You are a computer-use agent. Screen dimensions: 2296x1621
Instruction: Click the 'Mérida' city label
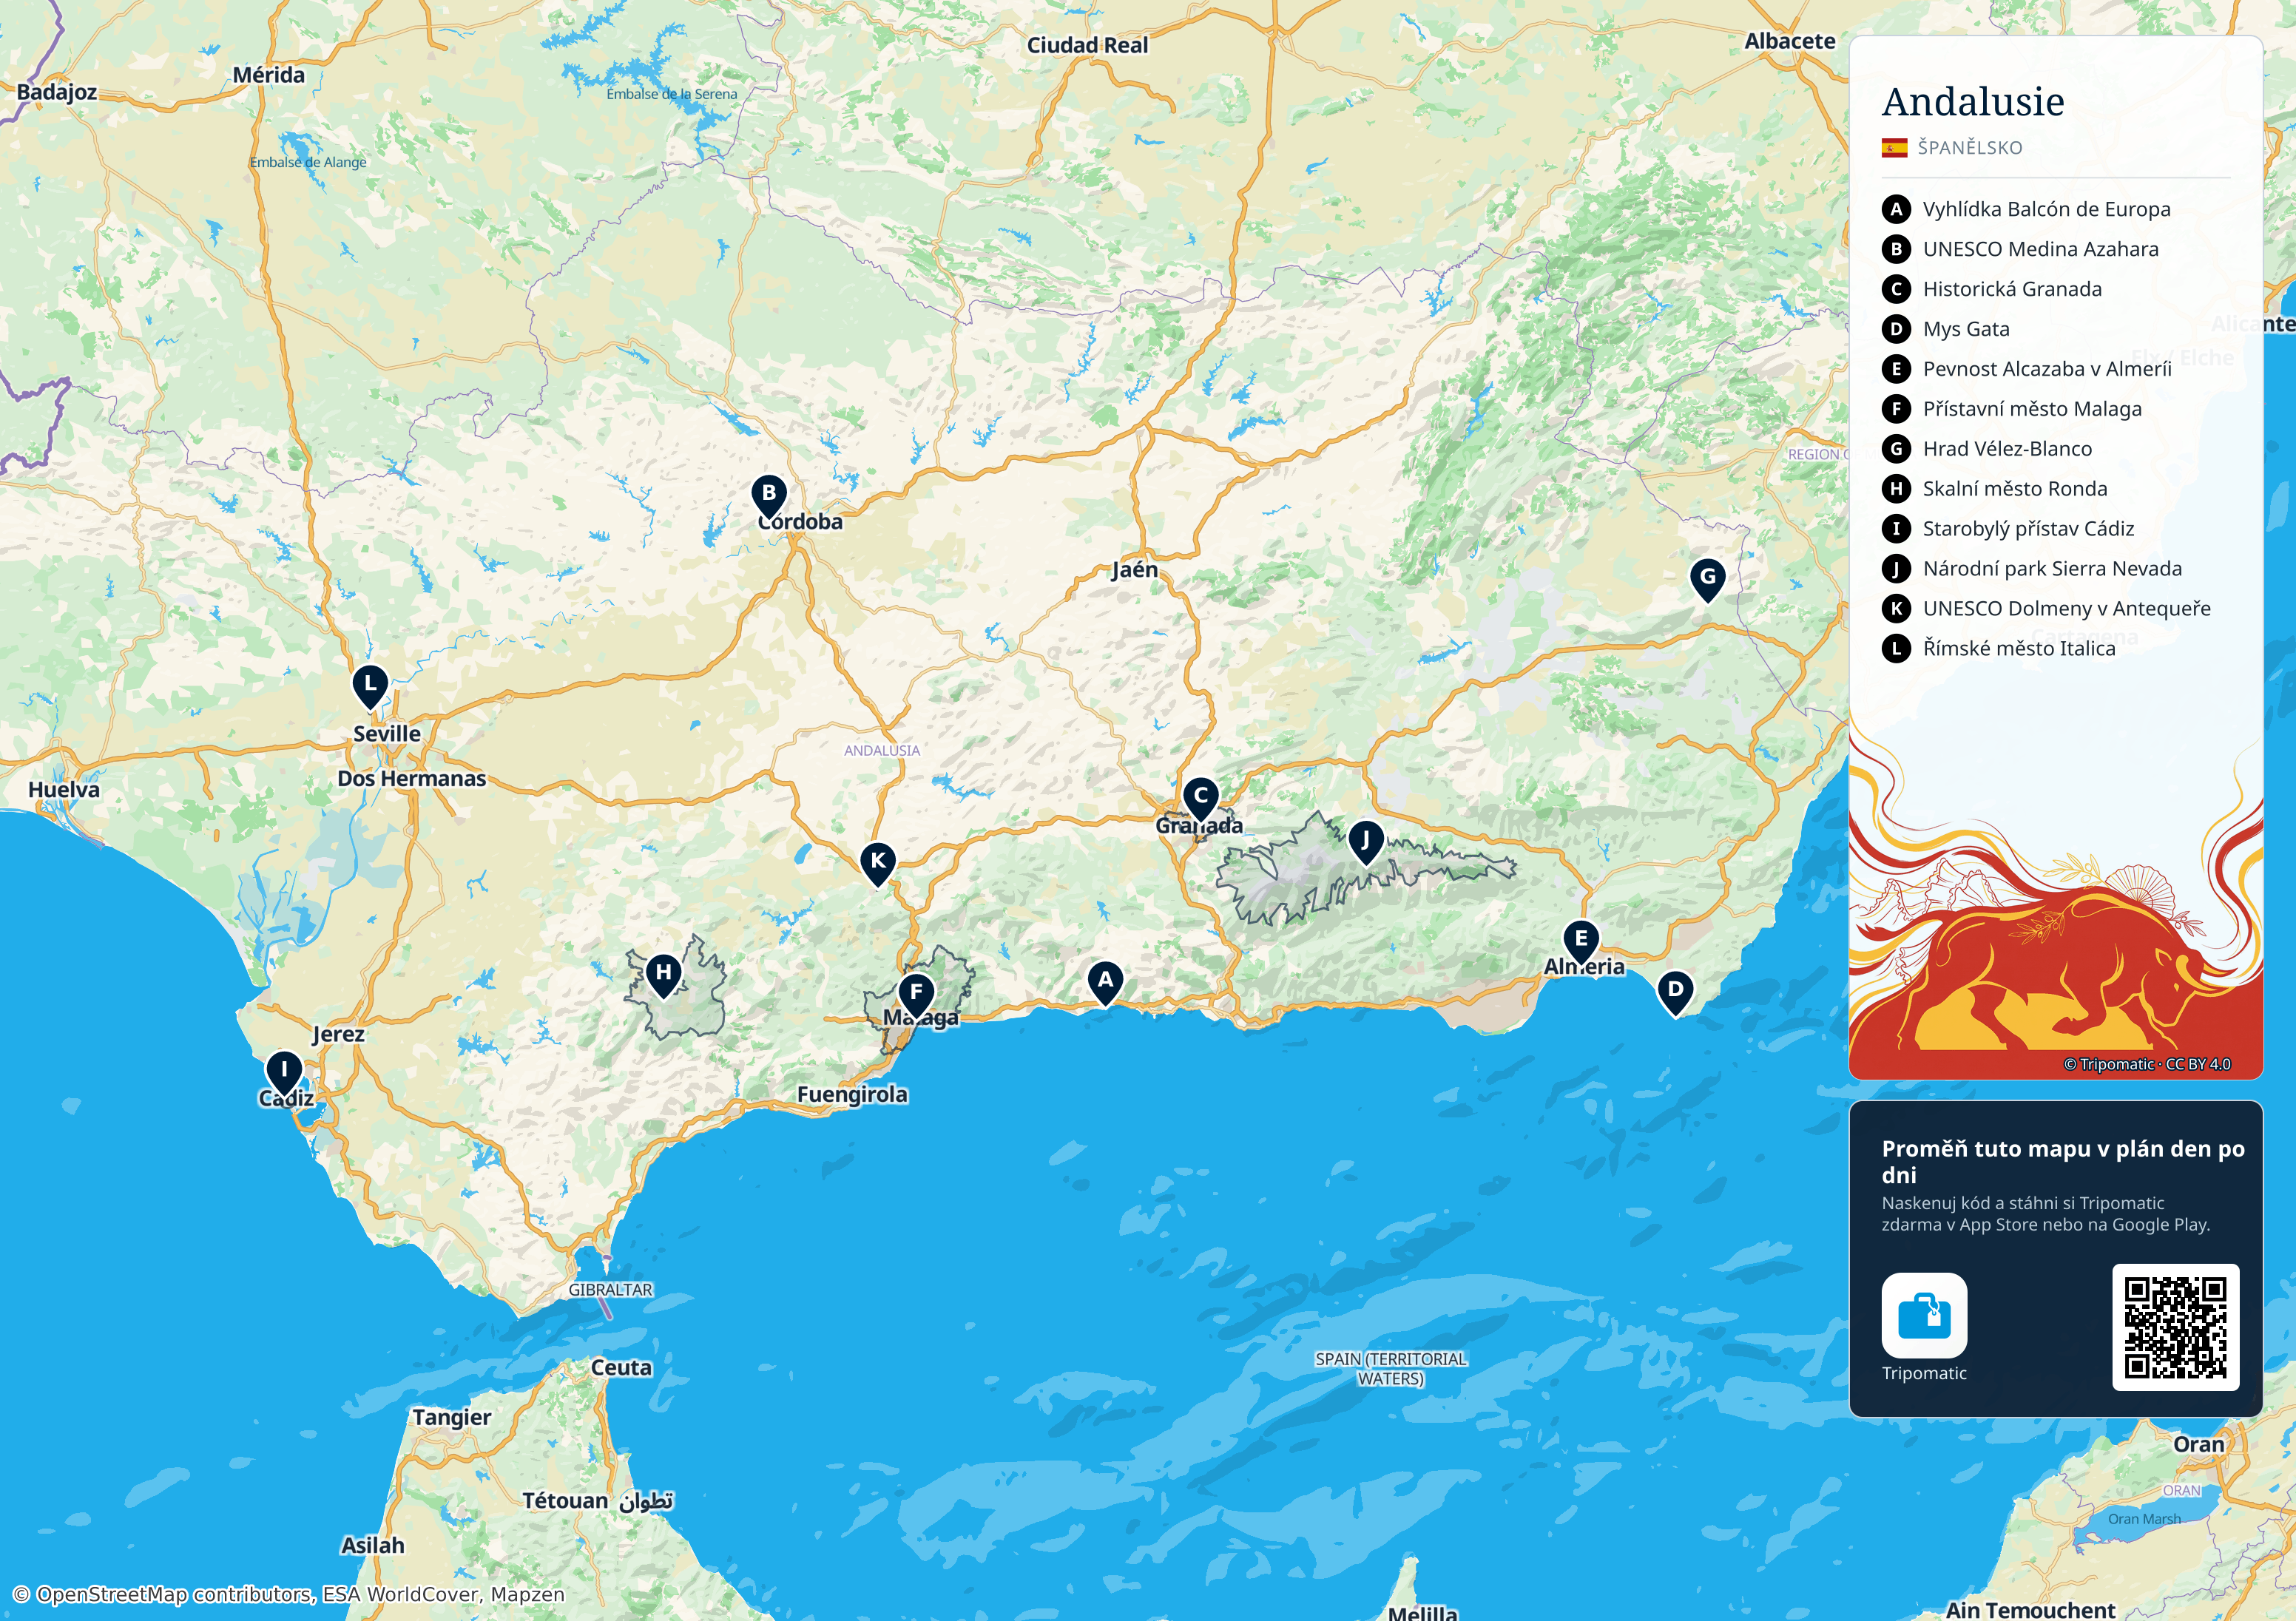[x=268, y=75]
